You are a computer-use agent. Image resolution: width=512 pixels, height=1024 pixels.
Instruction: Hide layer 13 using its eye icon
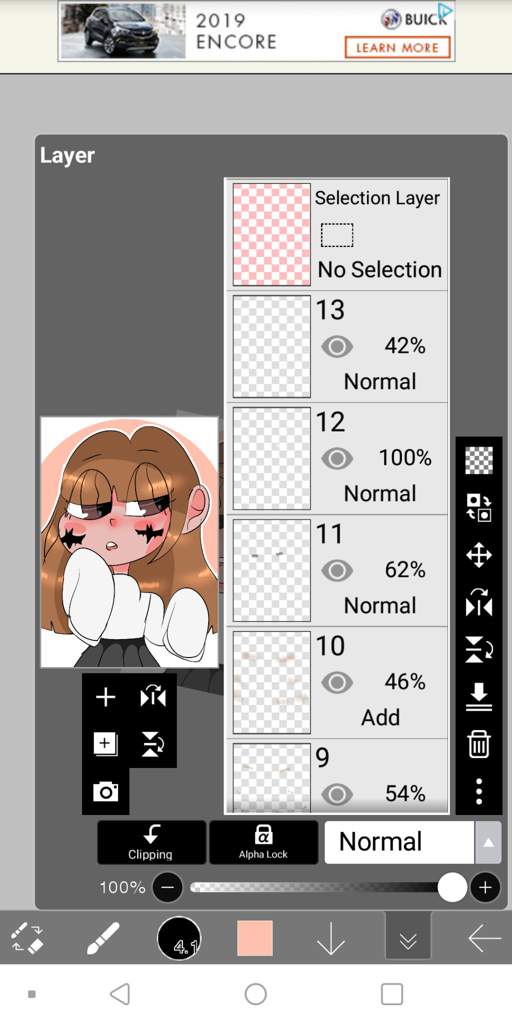click(x=337, y=346)
